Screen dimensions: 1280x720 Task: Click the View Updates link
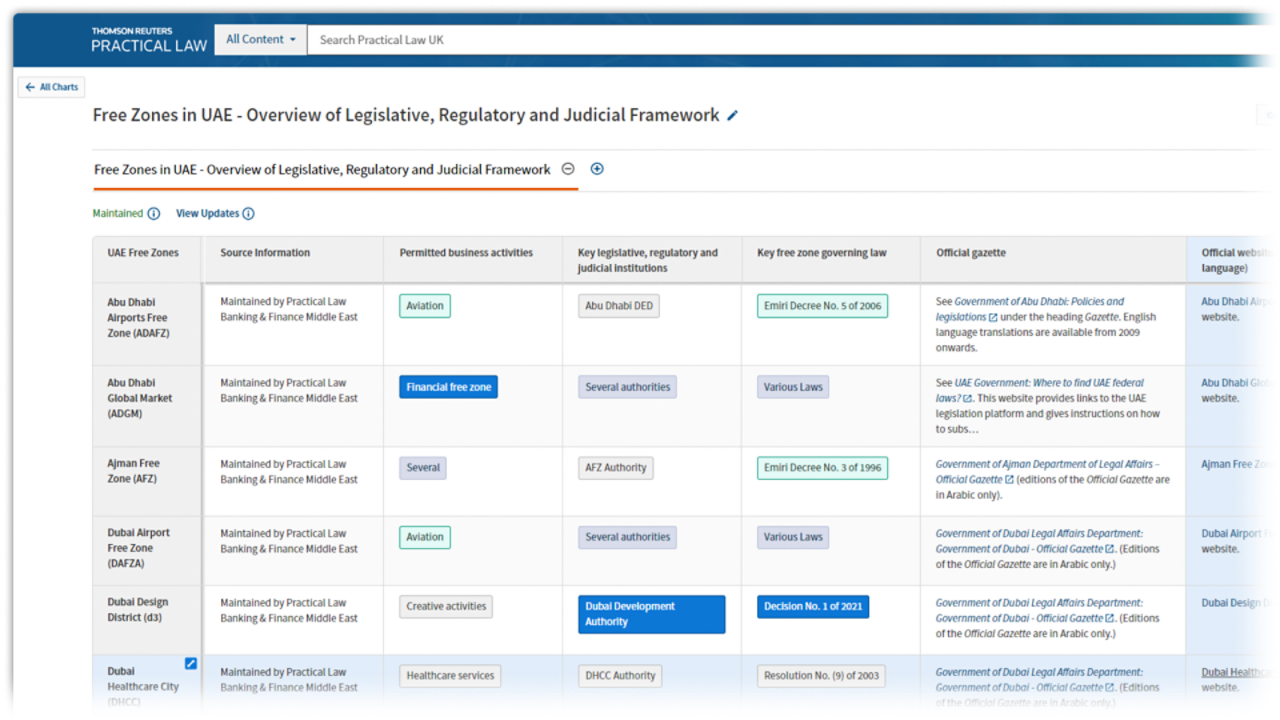pos(208,214)
